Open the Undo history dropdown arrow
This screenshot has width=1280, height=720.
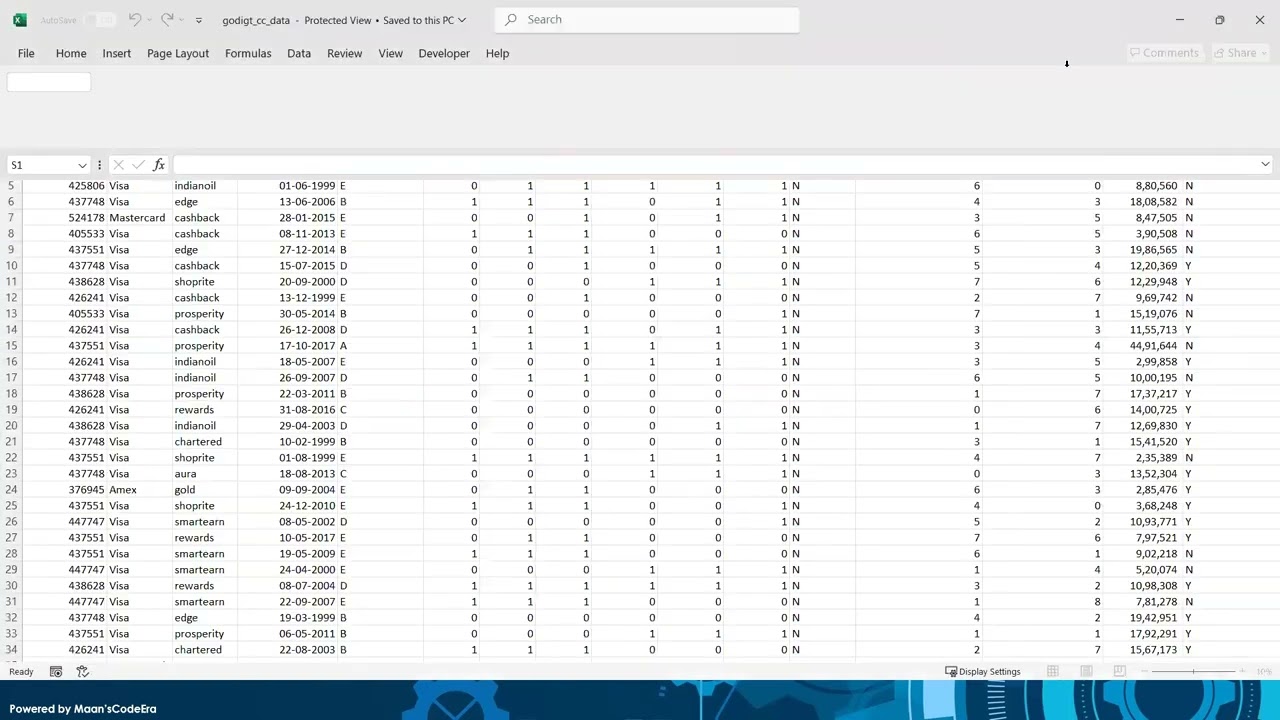point(150,20)
